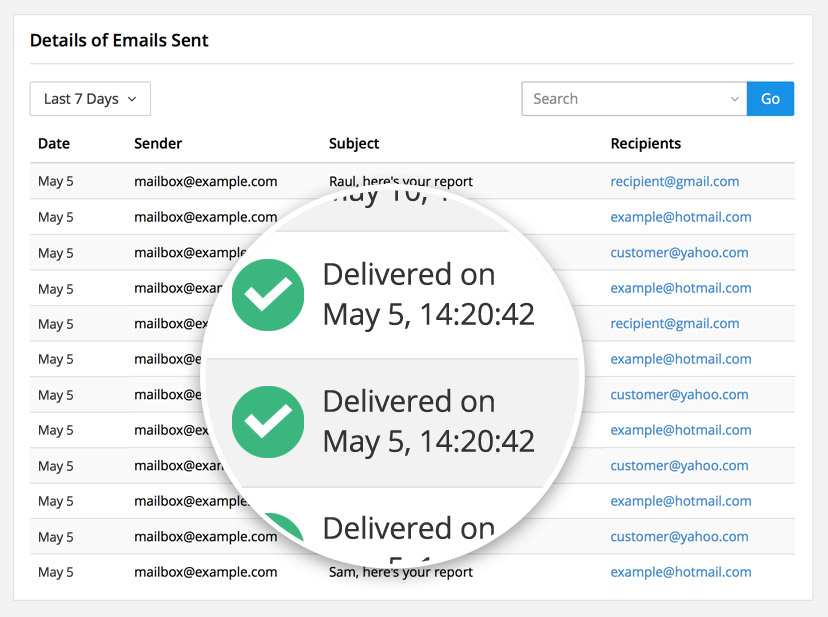Click the Details of Emails Sent heading
Viewport: 828px width, 617px height.
(x=119, y=41)
